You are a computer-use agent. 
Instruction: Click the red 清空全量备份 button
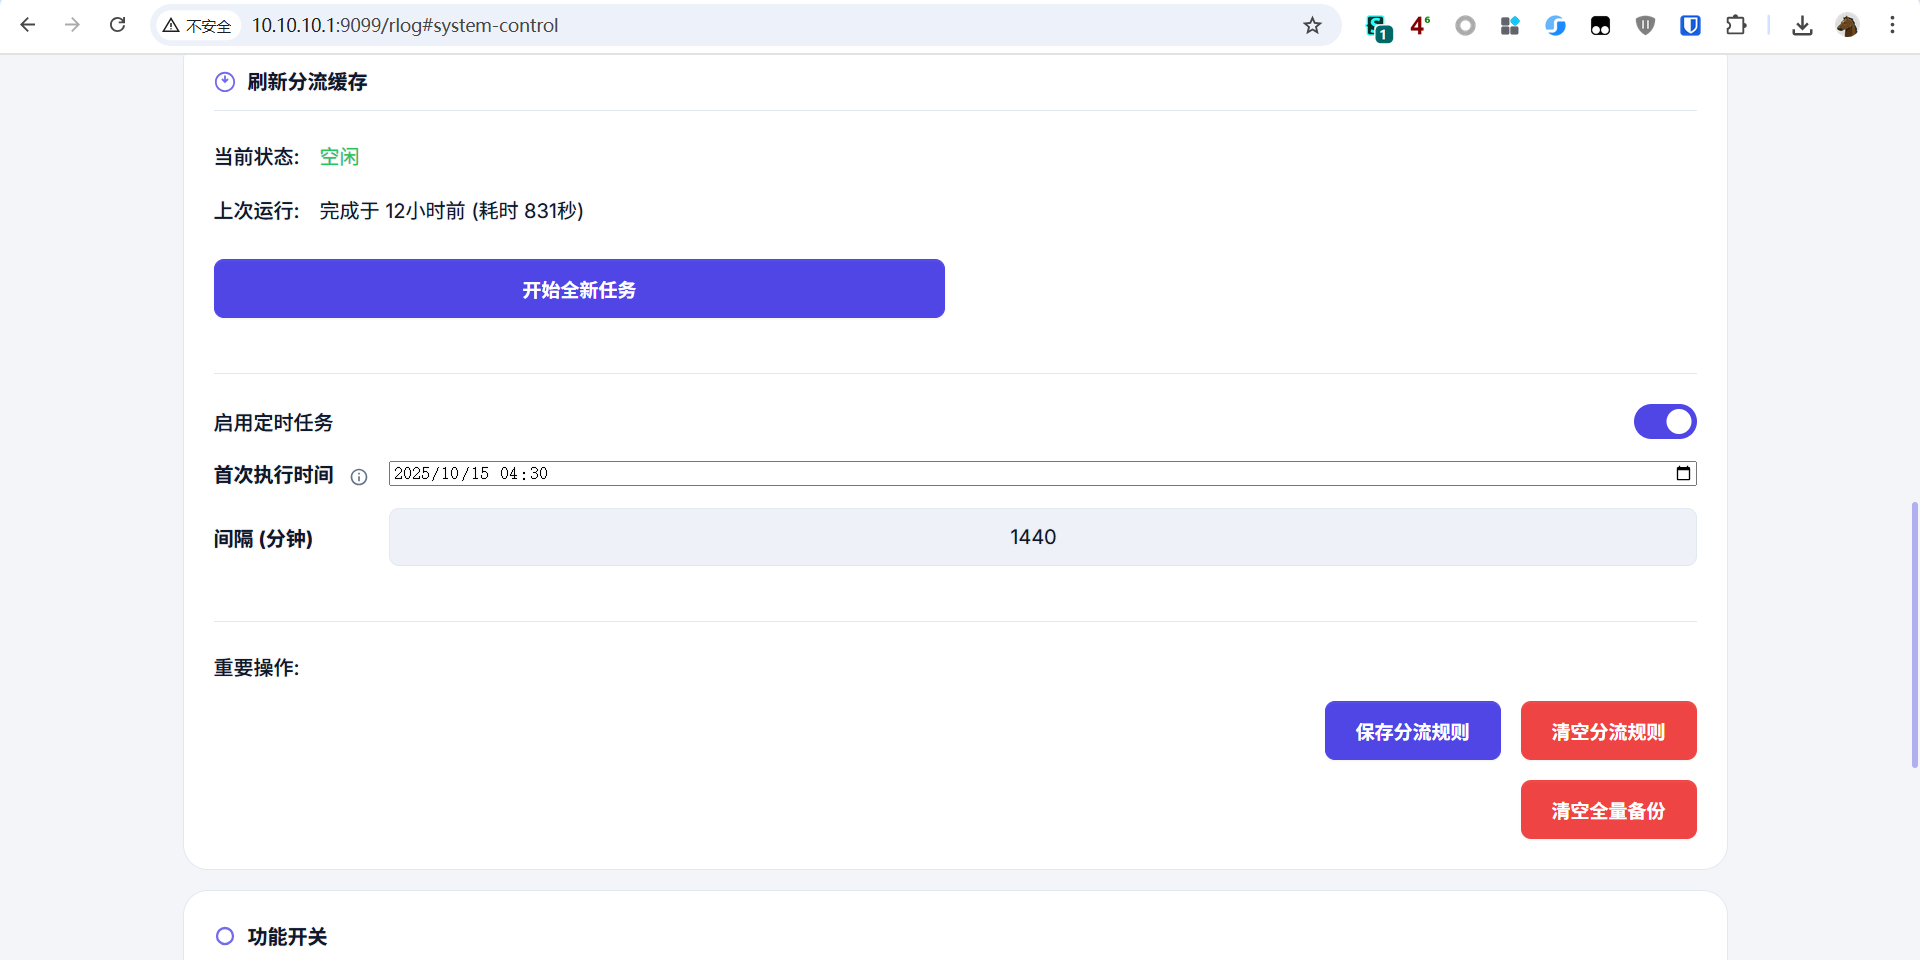(x=1608, y=810)
